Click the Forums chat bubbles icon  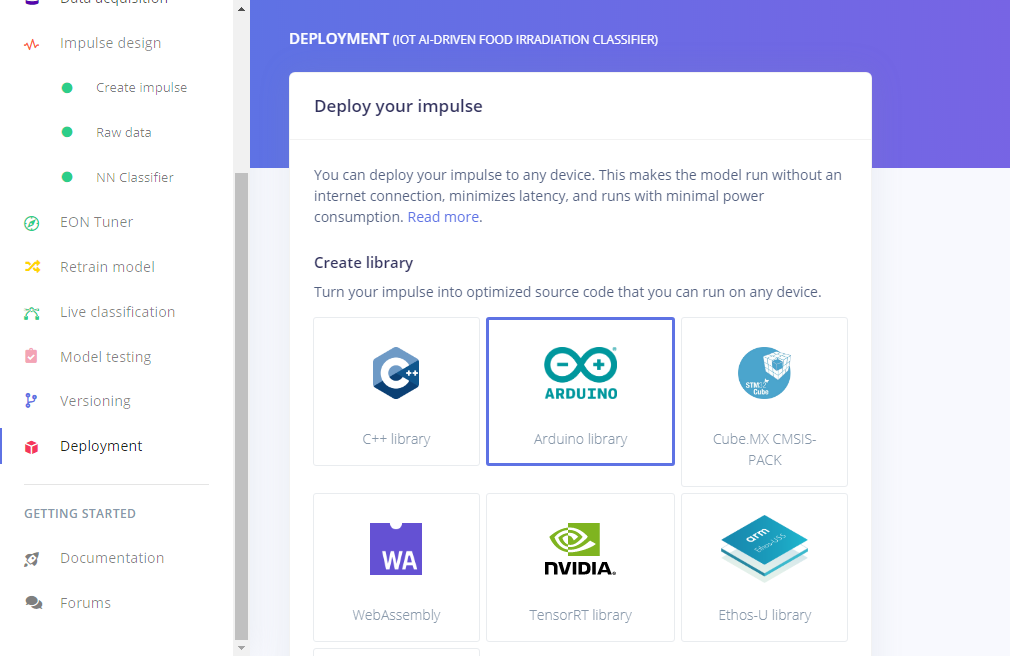click(x=33, y=603)
